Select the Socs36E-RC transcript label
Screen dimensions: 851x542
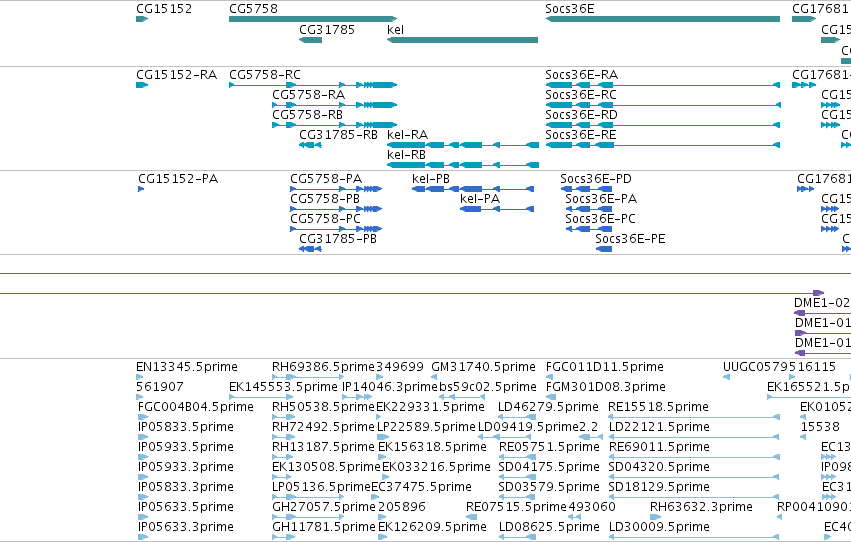(581, 94)
